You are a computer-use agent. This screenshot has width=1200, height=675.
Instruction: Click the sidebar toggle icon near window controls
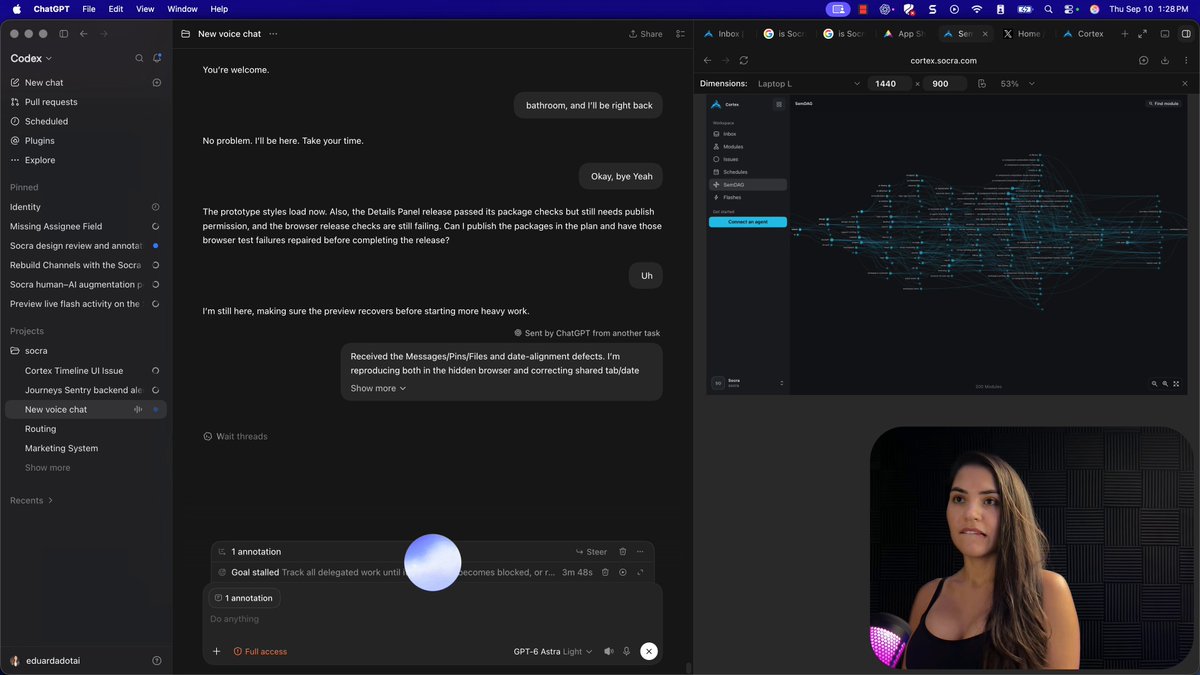pos(64,33)
